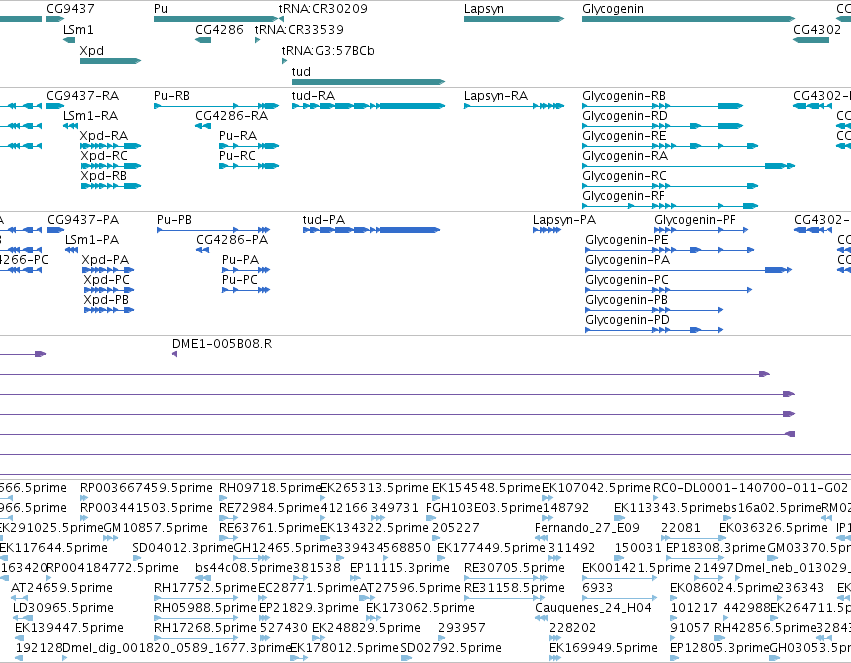The image size is (851, 663).
Task: Click the Pu-PB protein label
Action: click(174, 220)
